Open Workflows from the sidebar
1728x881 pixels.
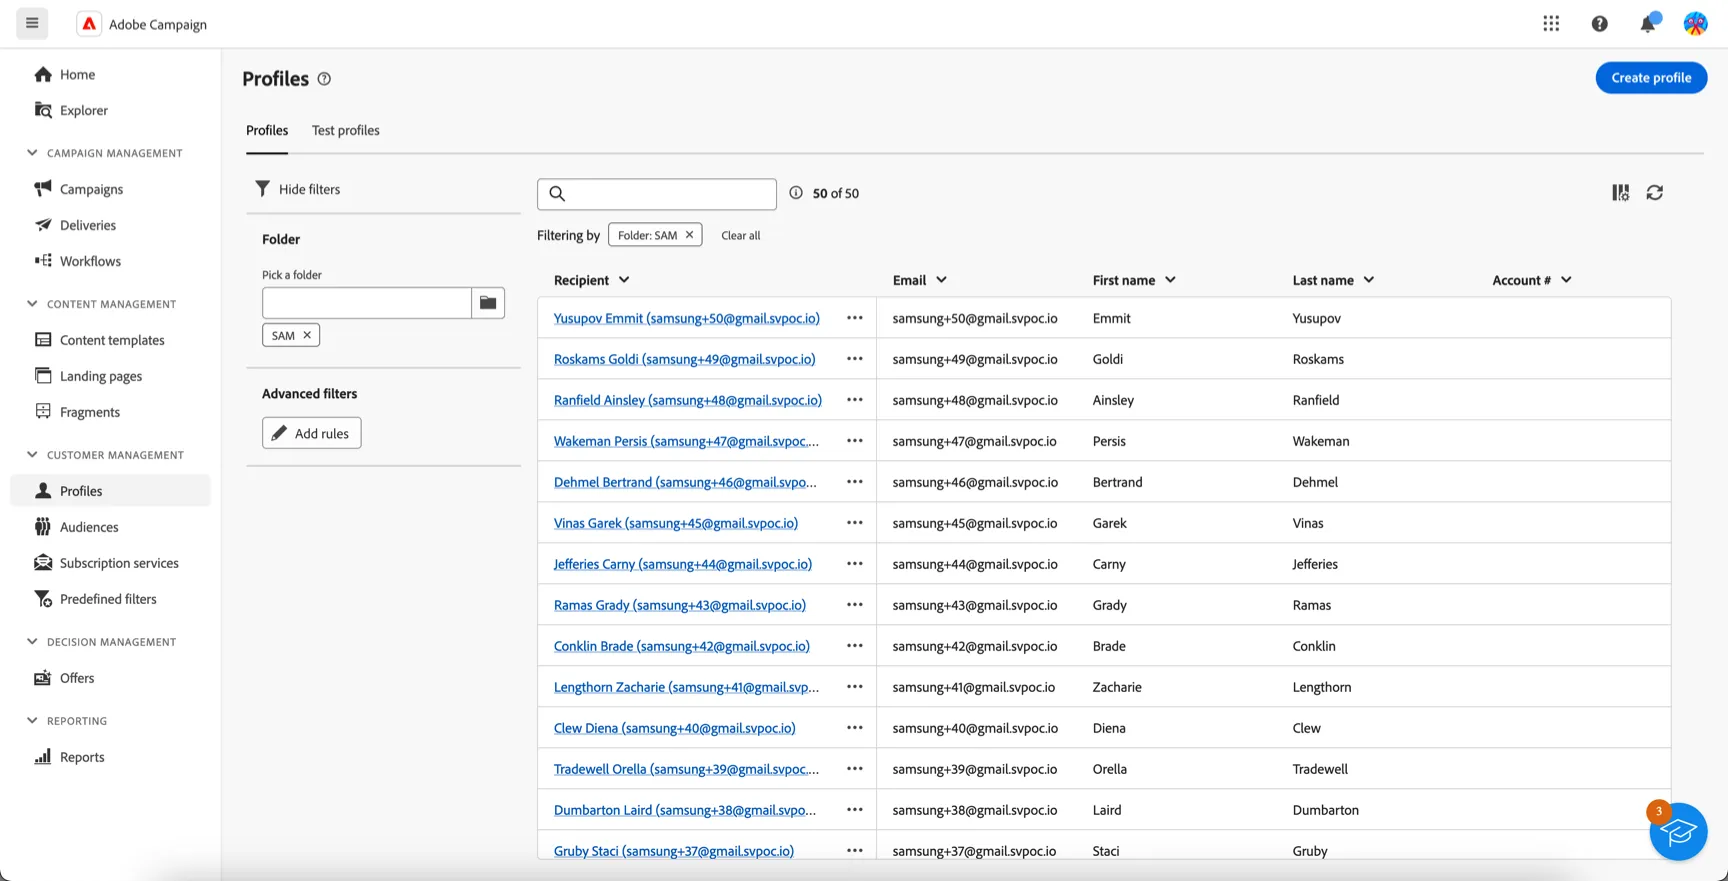pos(90,261)
